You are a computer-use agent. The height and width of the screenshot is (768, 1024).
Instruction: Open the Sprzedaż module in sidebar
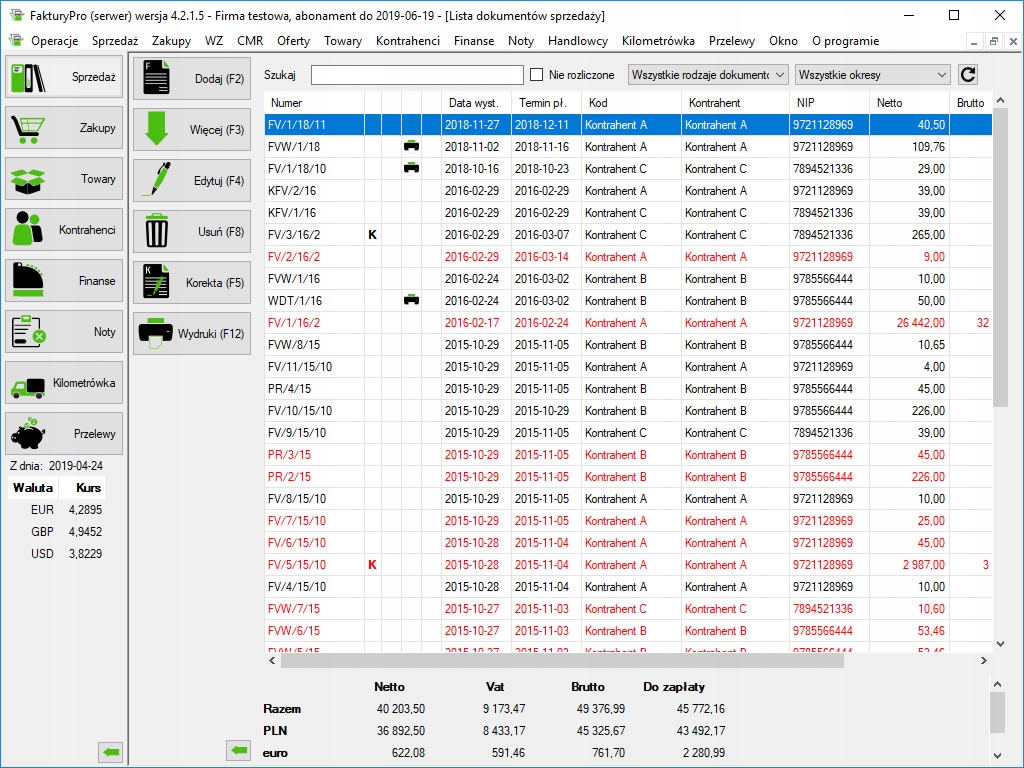[x=64, y=77]
